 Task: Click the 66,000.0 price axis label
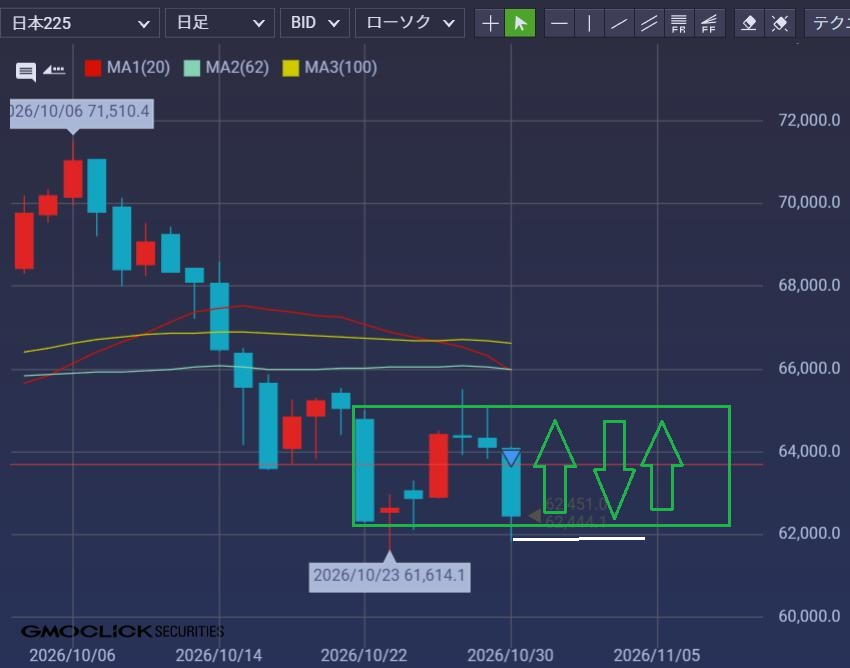click(809, 368)
